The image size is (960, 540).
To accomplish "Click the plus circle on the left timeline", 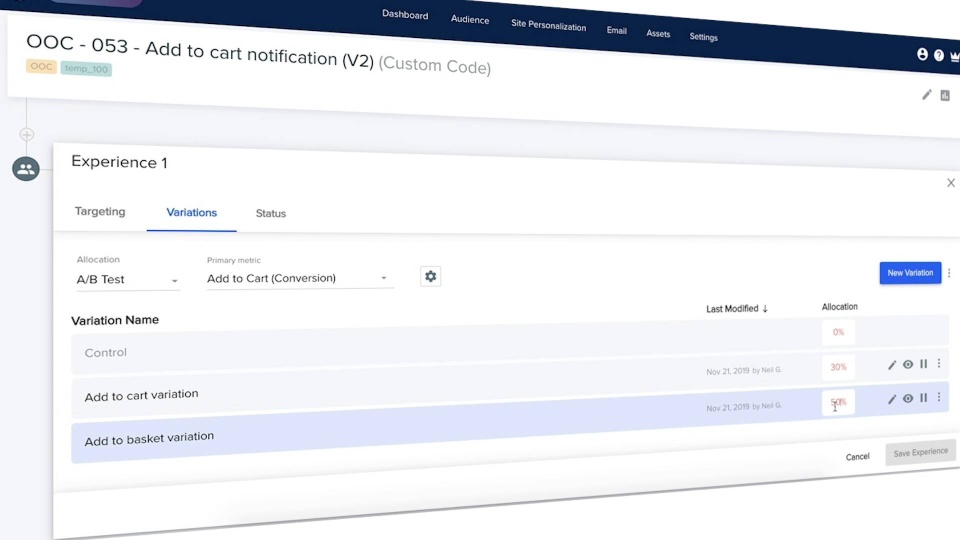I will (x=26, y=134).
